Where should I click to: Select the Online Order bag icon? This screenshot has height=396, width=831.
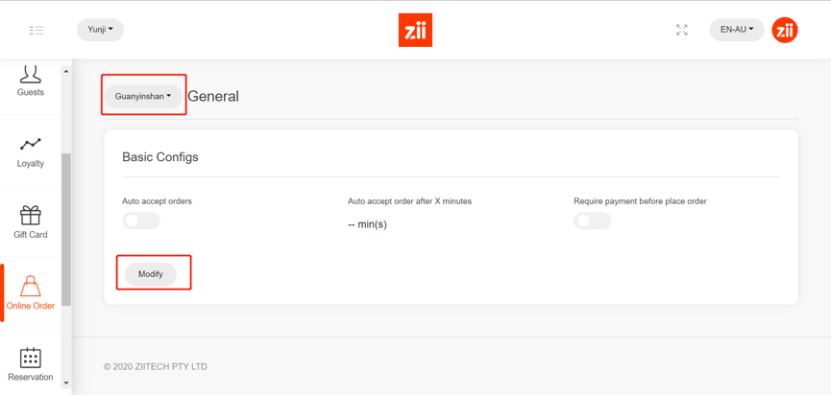pyautogui.click(x=30, y=286)
